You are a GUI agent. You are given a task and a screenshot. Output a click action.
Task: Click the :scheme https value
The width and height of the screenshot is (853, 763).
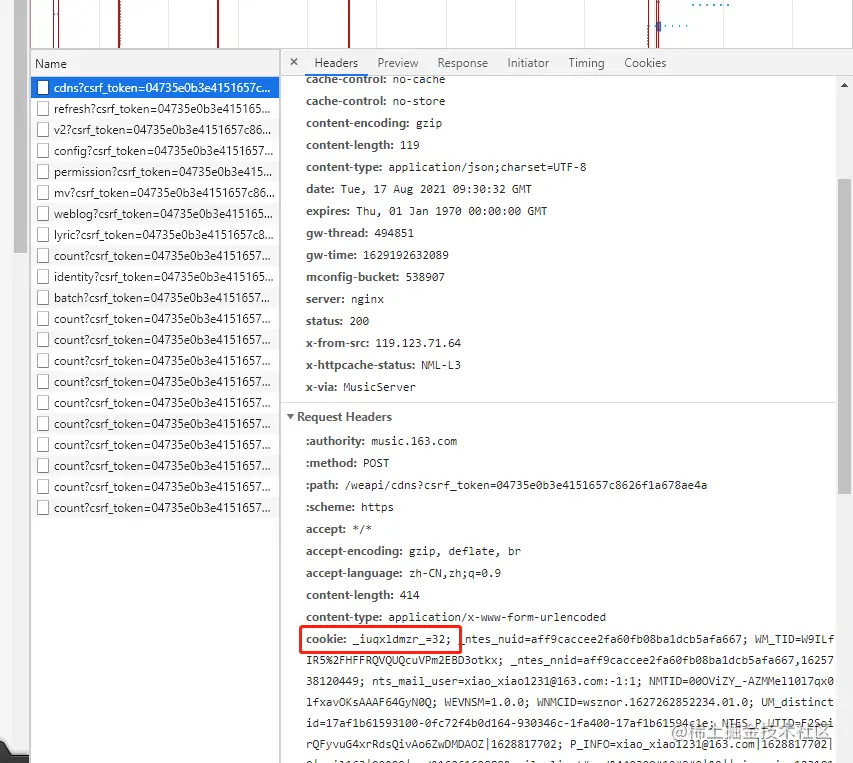(x=377, y=507)
